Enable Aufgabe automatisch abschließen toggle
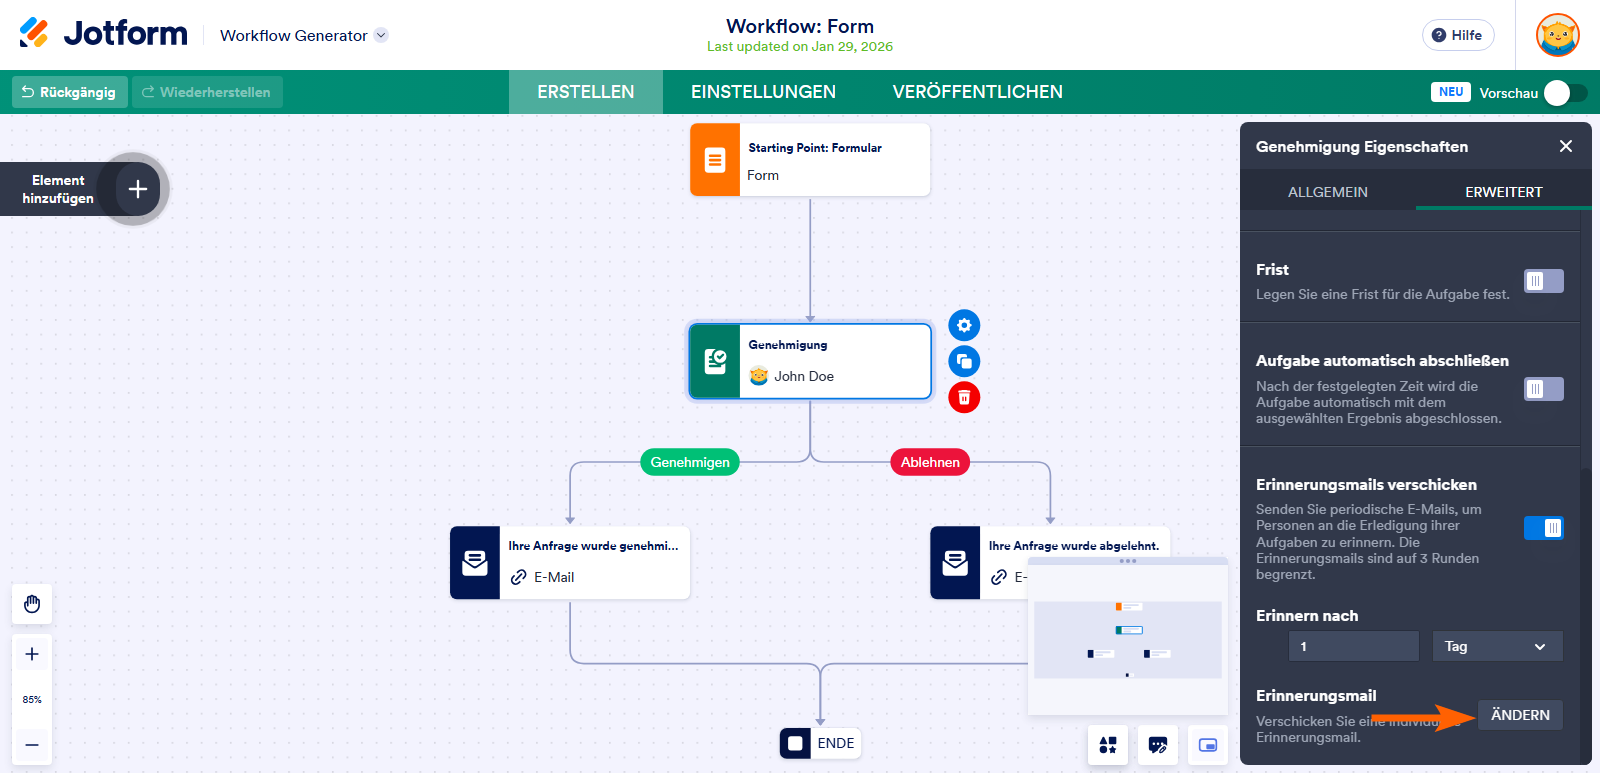Screen dimensions: 1600x773 point(1543,389)
